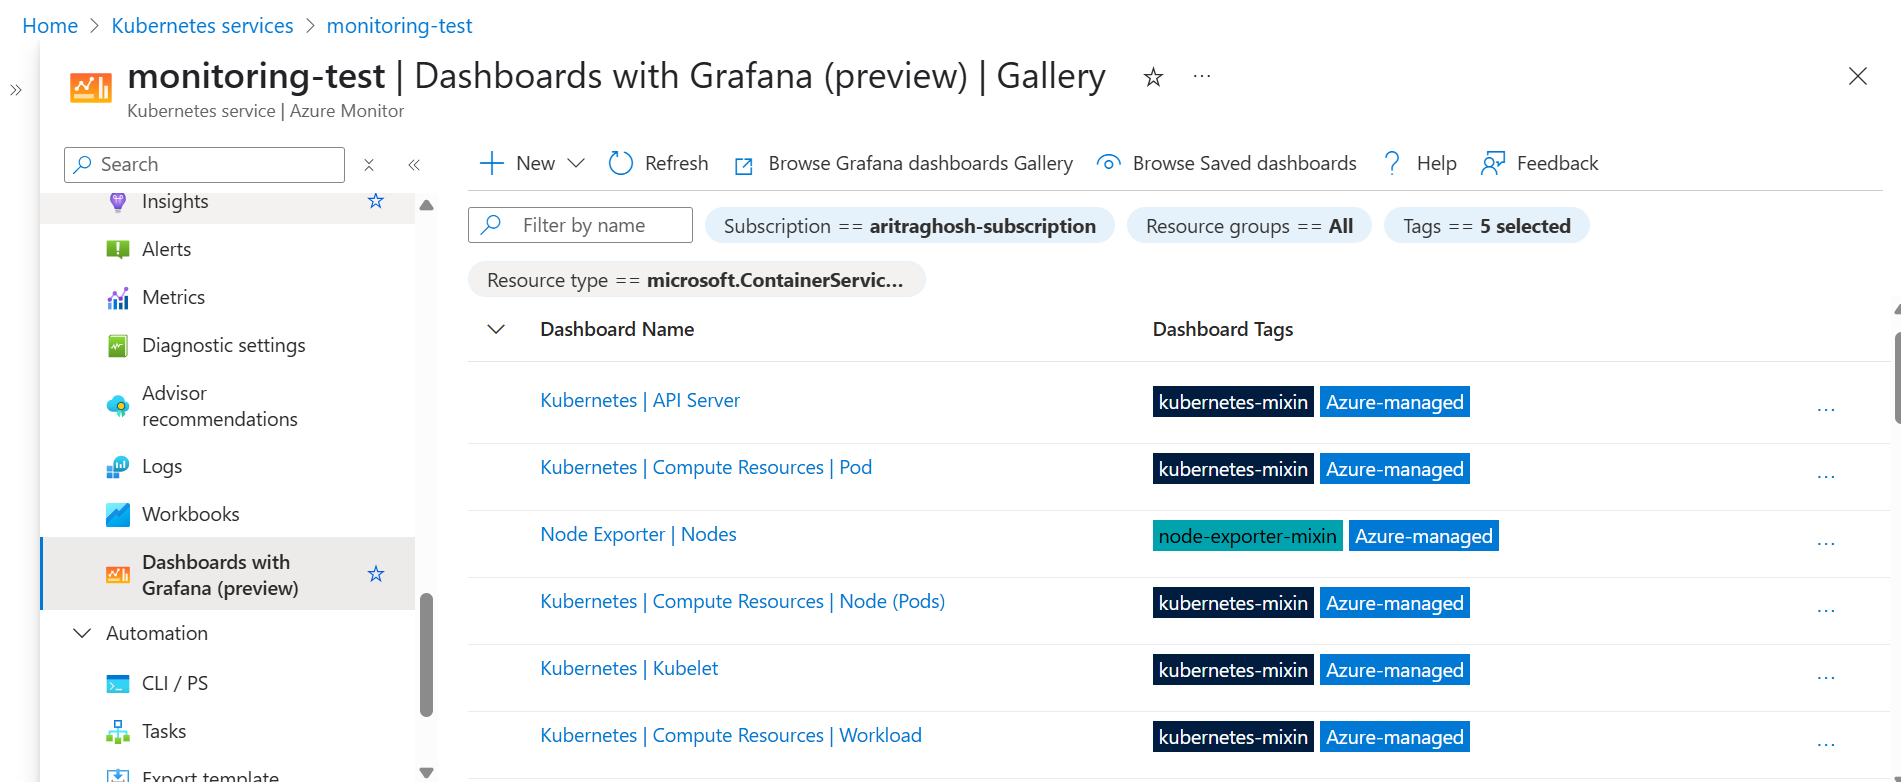Open the Insights menu item icon
1901x782 pixels.
tap(118, 201)
